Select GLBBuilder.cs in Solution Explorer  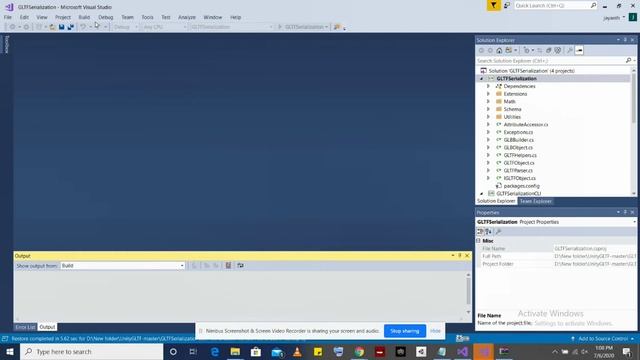(x=518, y=140)
